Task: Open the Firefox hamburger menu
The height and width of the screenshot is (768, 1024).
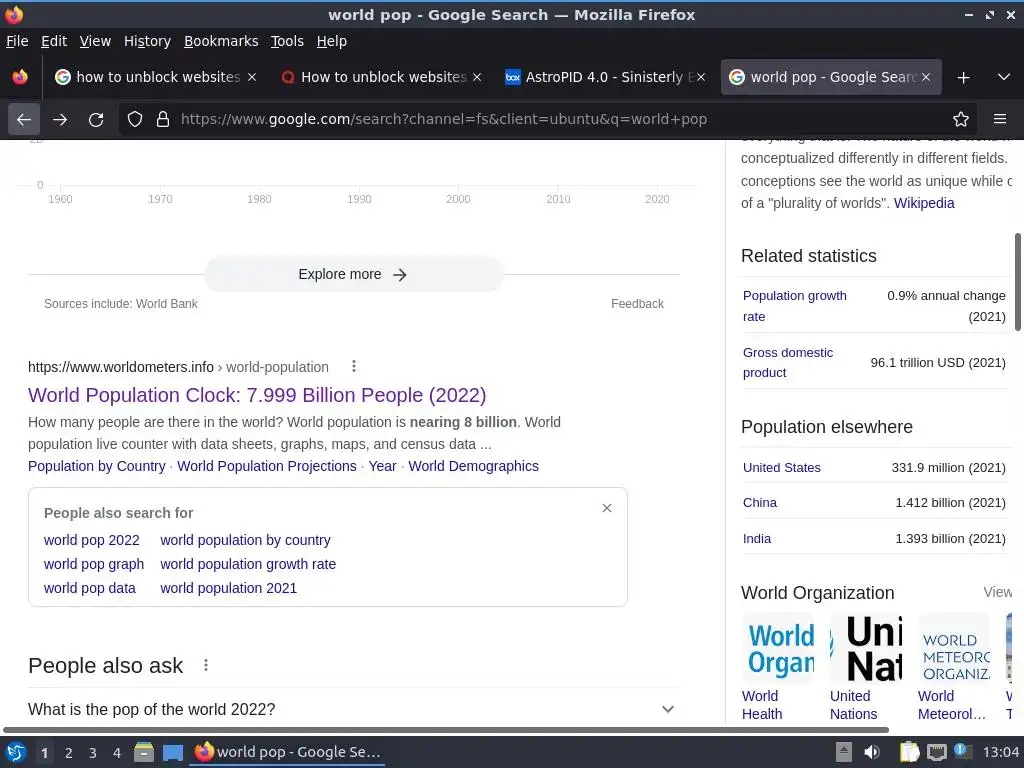Action: point(1000,120)
